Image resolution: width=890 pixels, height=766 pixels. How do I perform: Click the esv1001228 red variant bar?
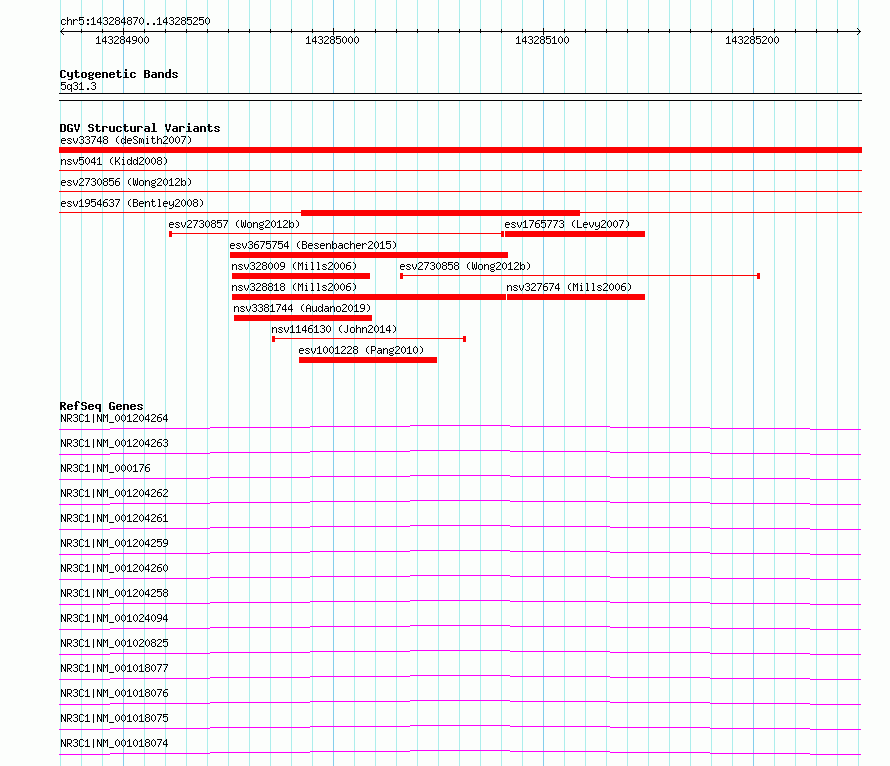click(368, 360)
